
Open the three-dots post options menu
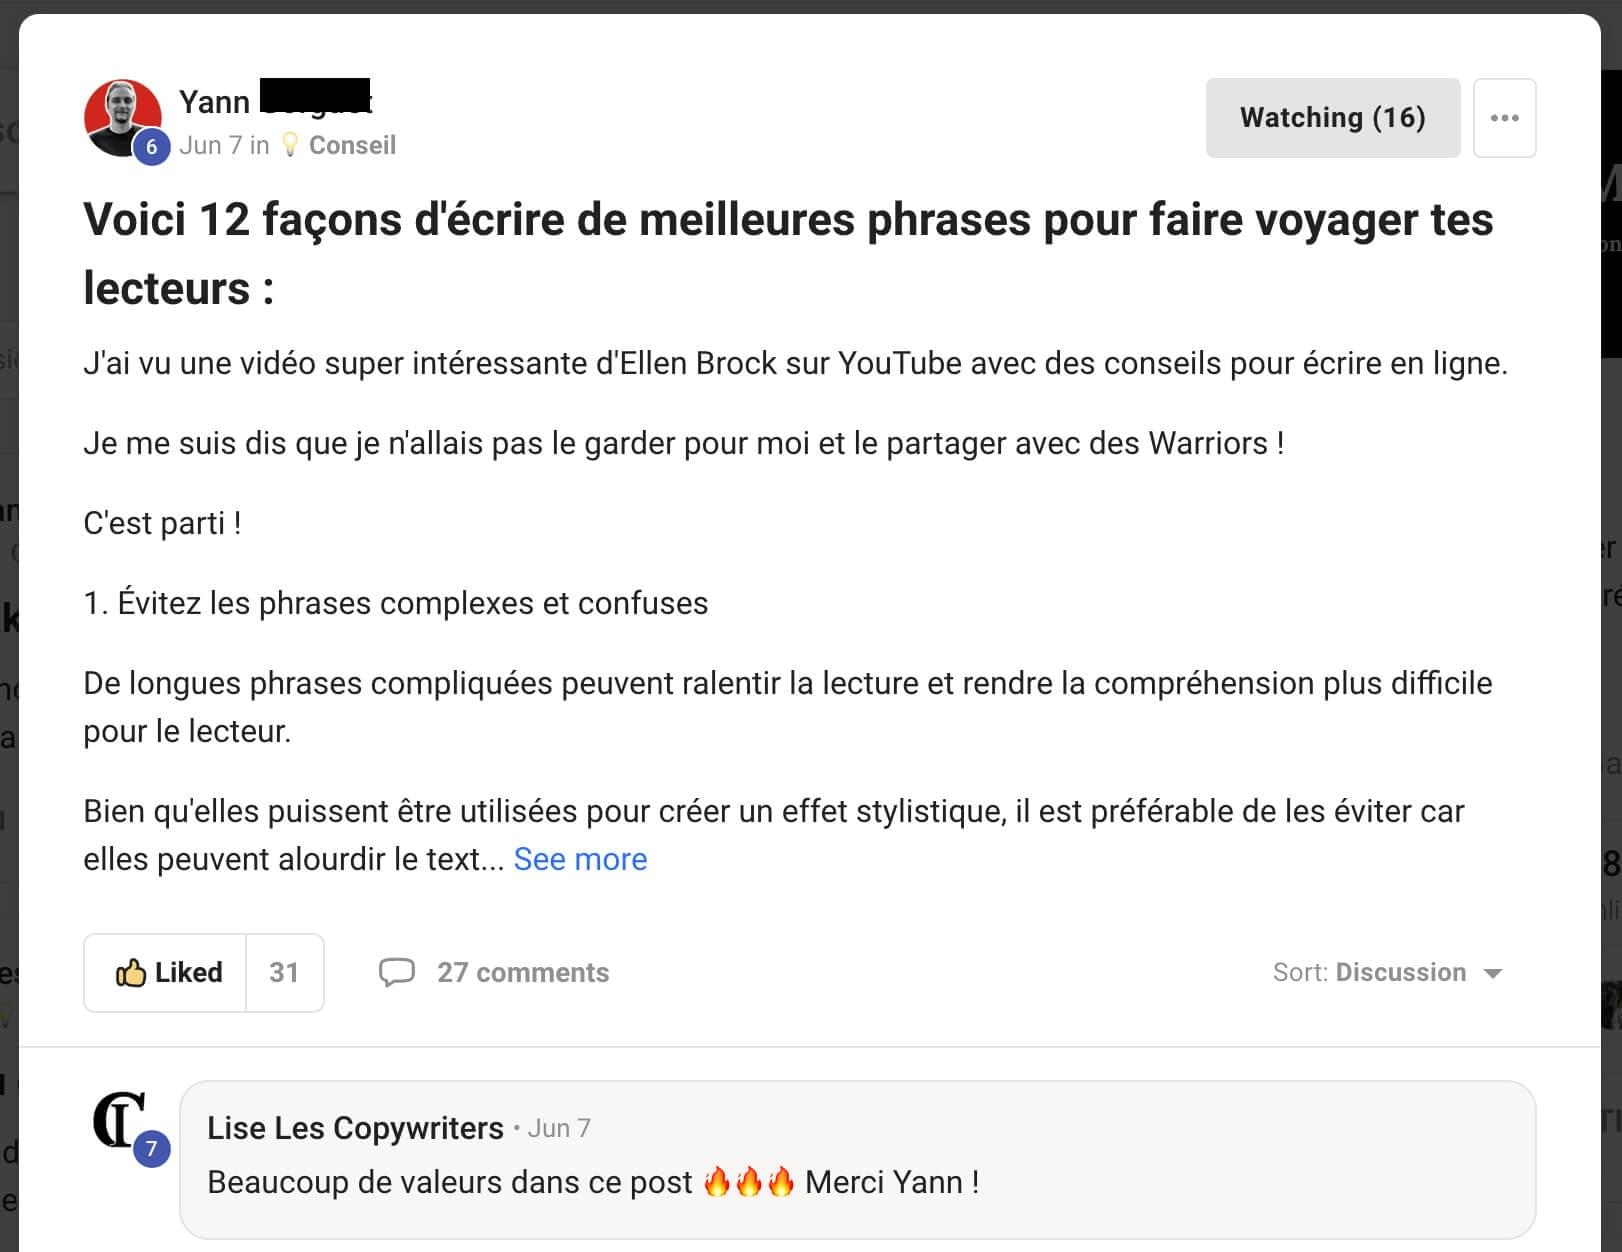pyautogui.click(x=1504, y=118)
